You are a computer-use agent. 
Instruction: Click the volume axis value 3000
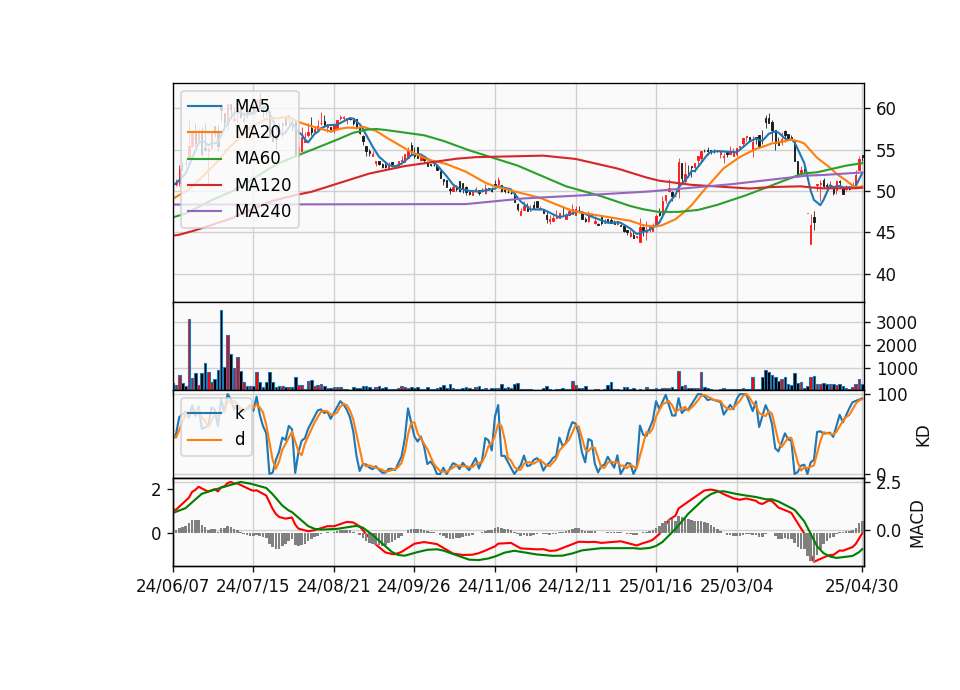pyautogui.click(x=896, y=323)
